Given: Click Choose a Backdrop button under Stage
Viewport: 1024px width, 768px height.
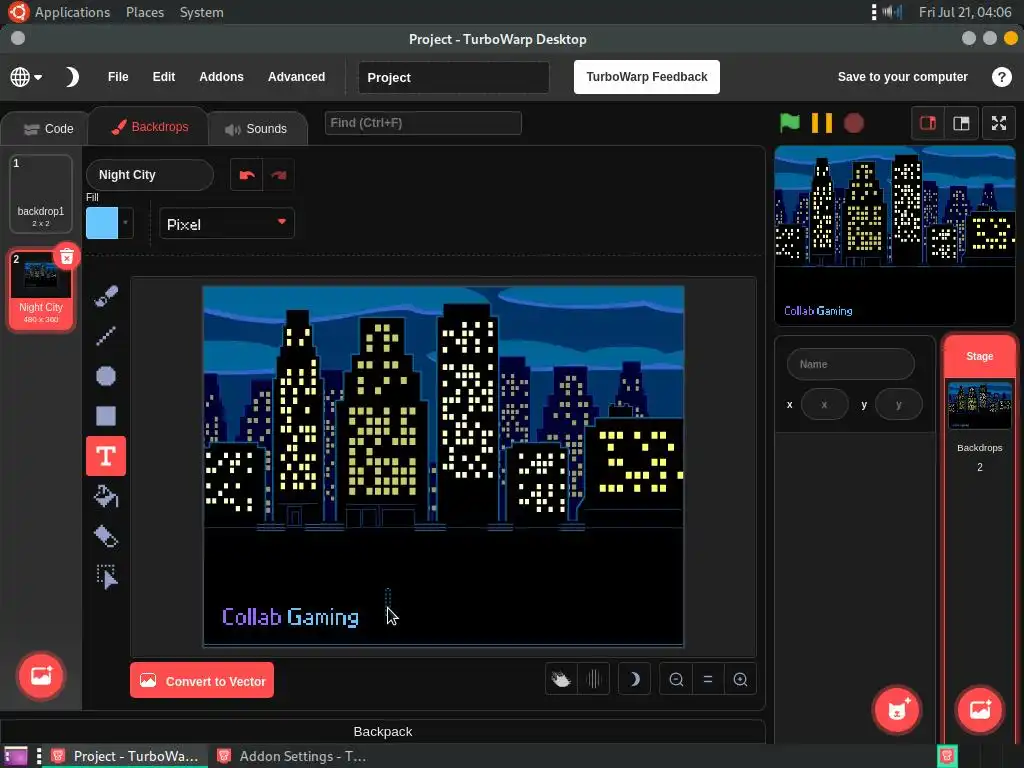Looking at the screenshot, I should 980,709.
